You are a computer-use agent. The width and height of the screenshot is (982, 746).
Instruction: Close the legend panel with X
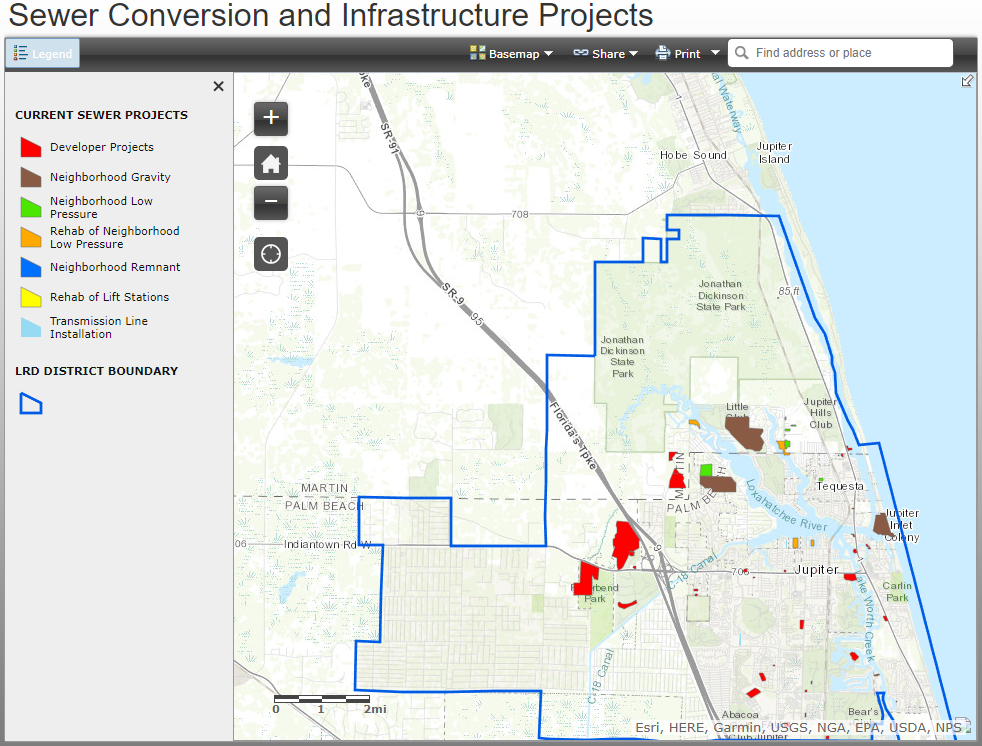pos(219,86)
